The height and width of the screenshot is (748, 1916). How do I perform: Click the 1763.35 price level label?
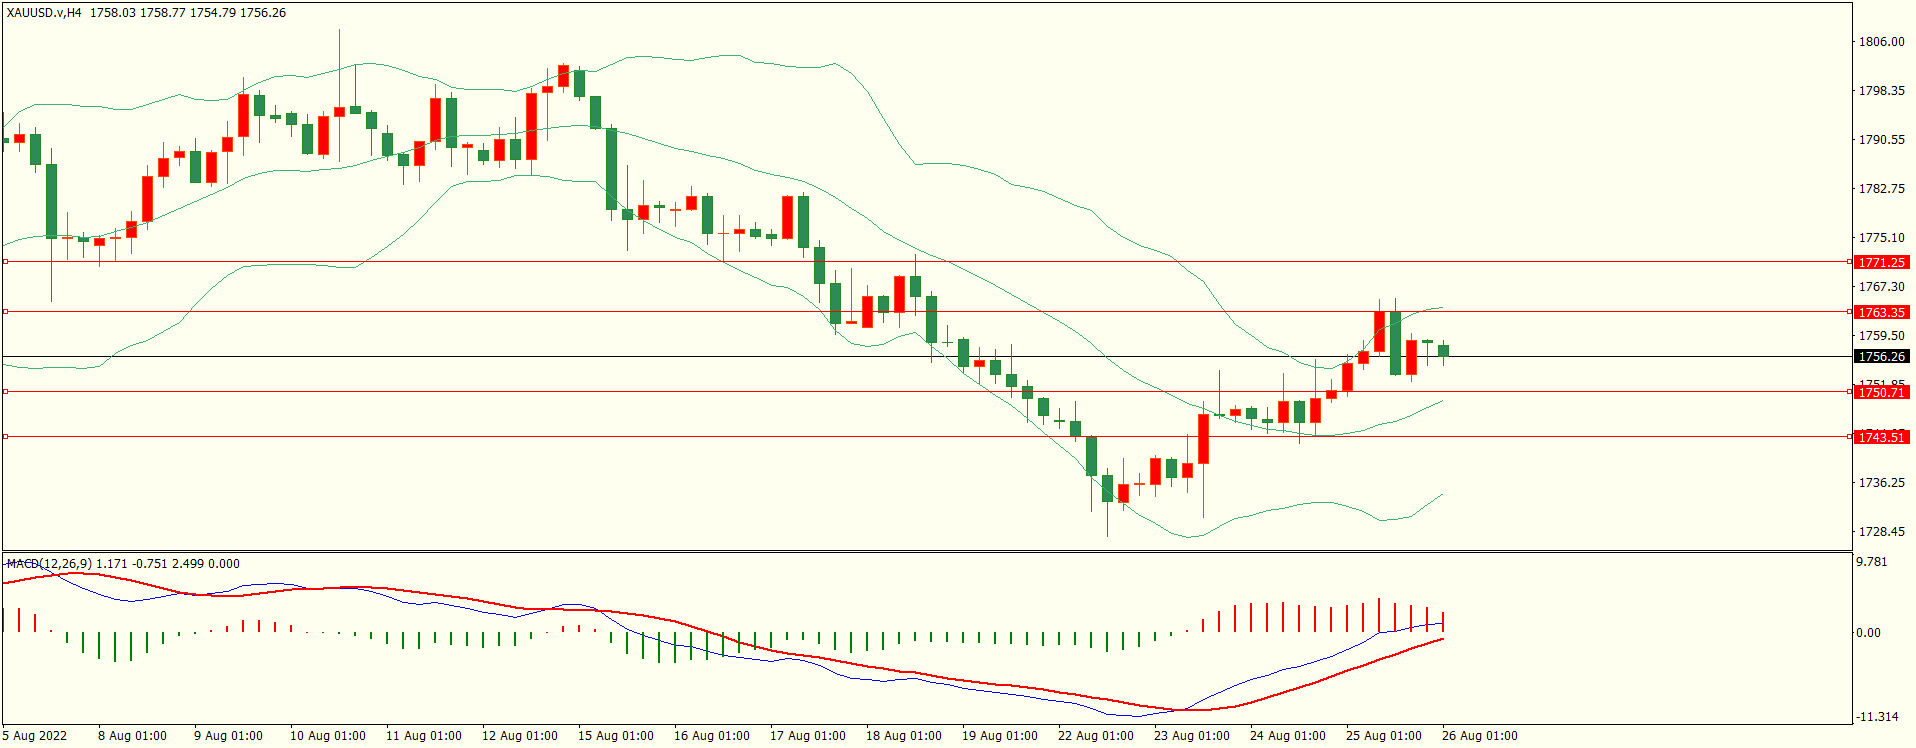(1881, 312)
